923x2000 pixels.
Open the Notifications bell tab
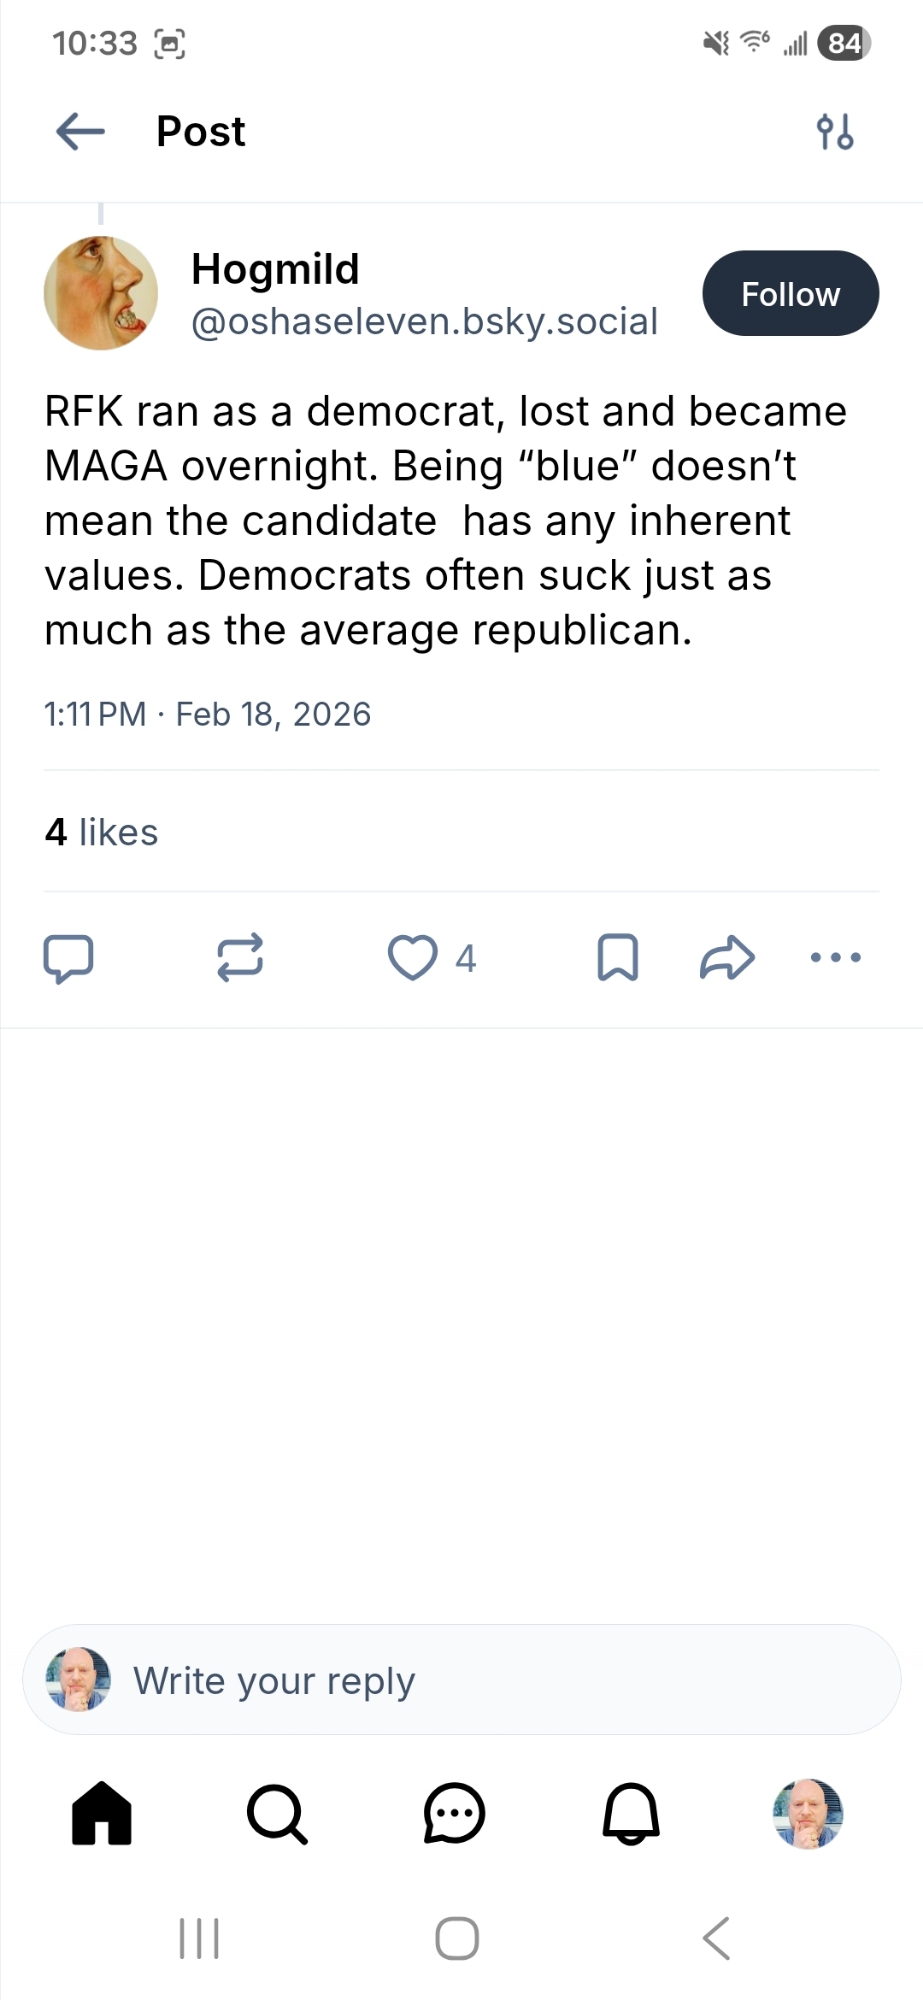pos(631,1813)
